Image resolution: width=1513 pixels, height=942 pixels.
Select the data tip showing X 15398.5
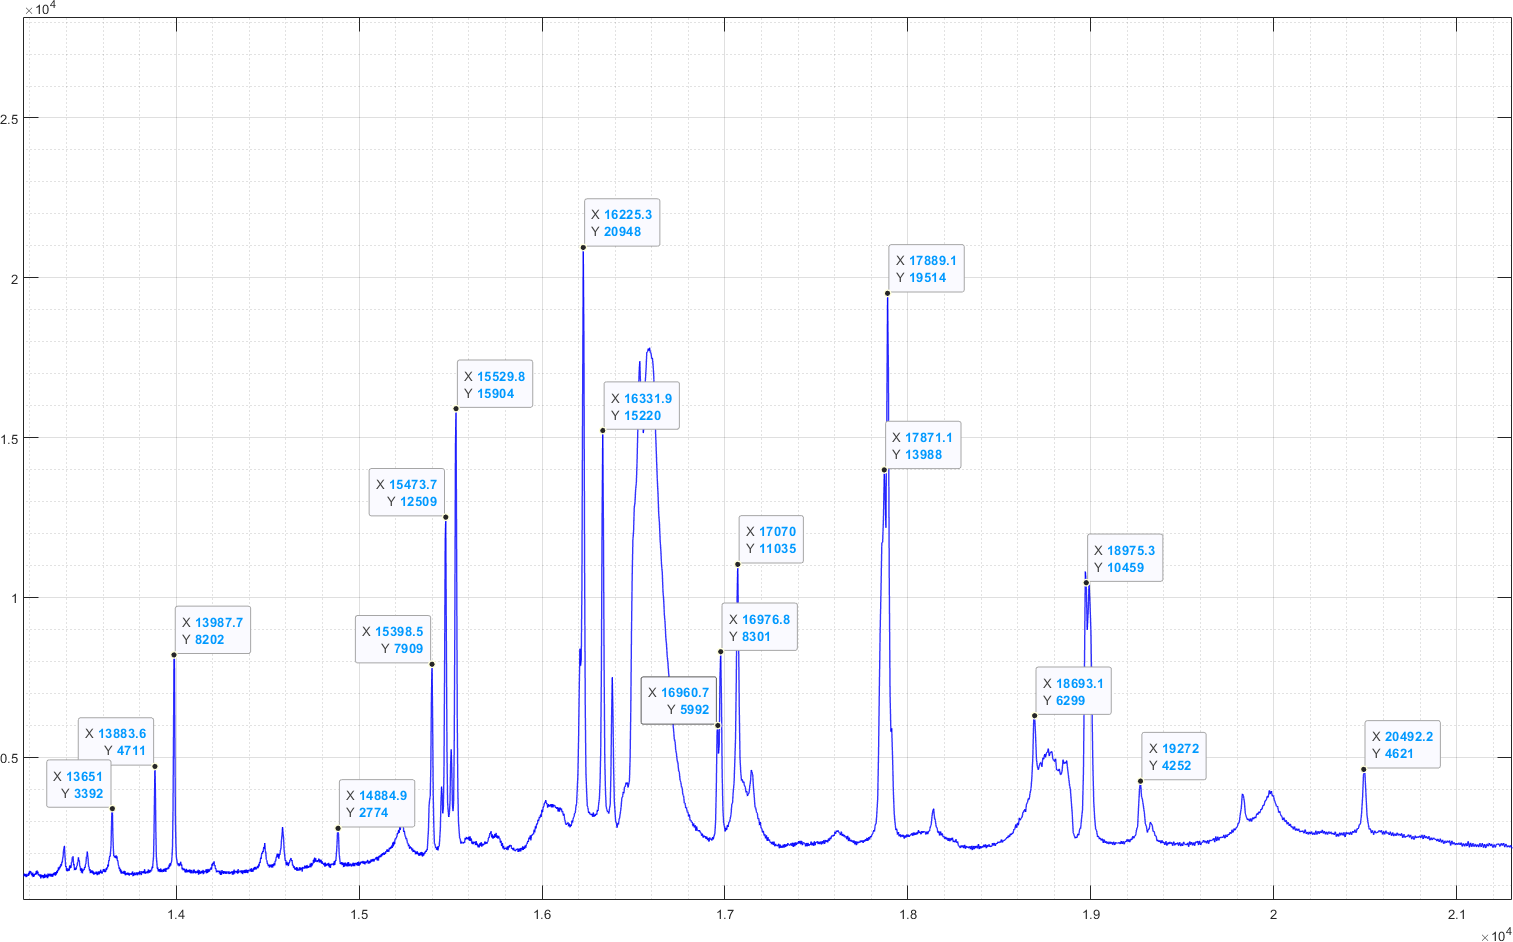click(392, 640)
